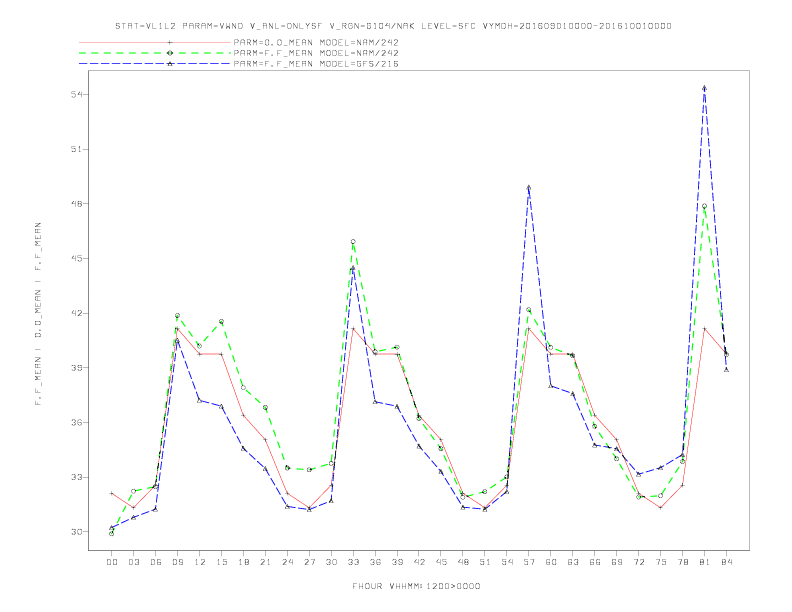Click x-axis tick label 06
This screenshot has width=792, height=612.
(x=156, y=562)
